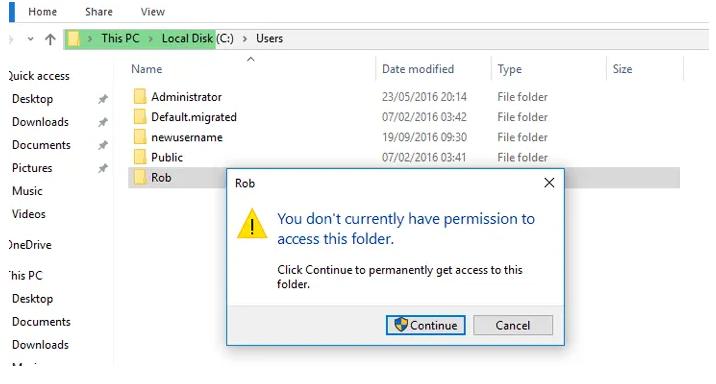
Task: Cancel the permission dialog
Action: [513, 325]
